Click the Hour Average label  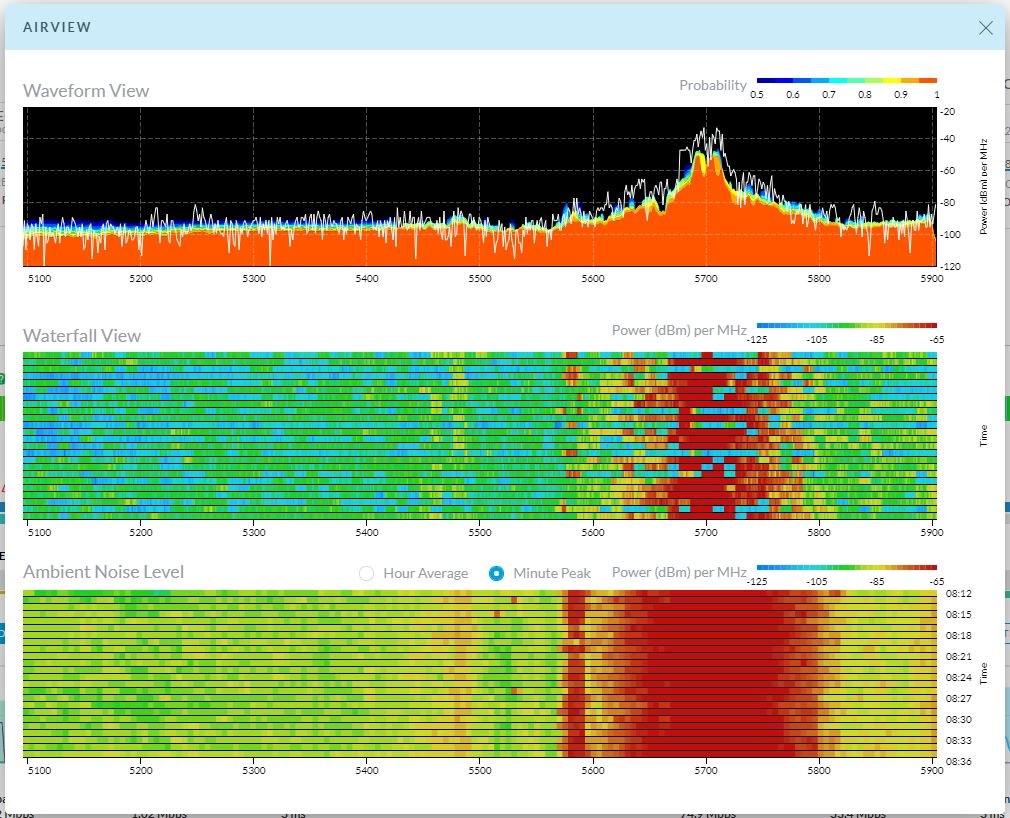(426, 573)
